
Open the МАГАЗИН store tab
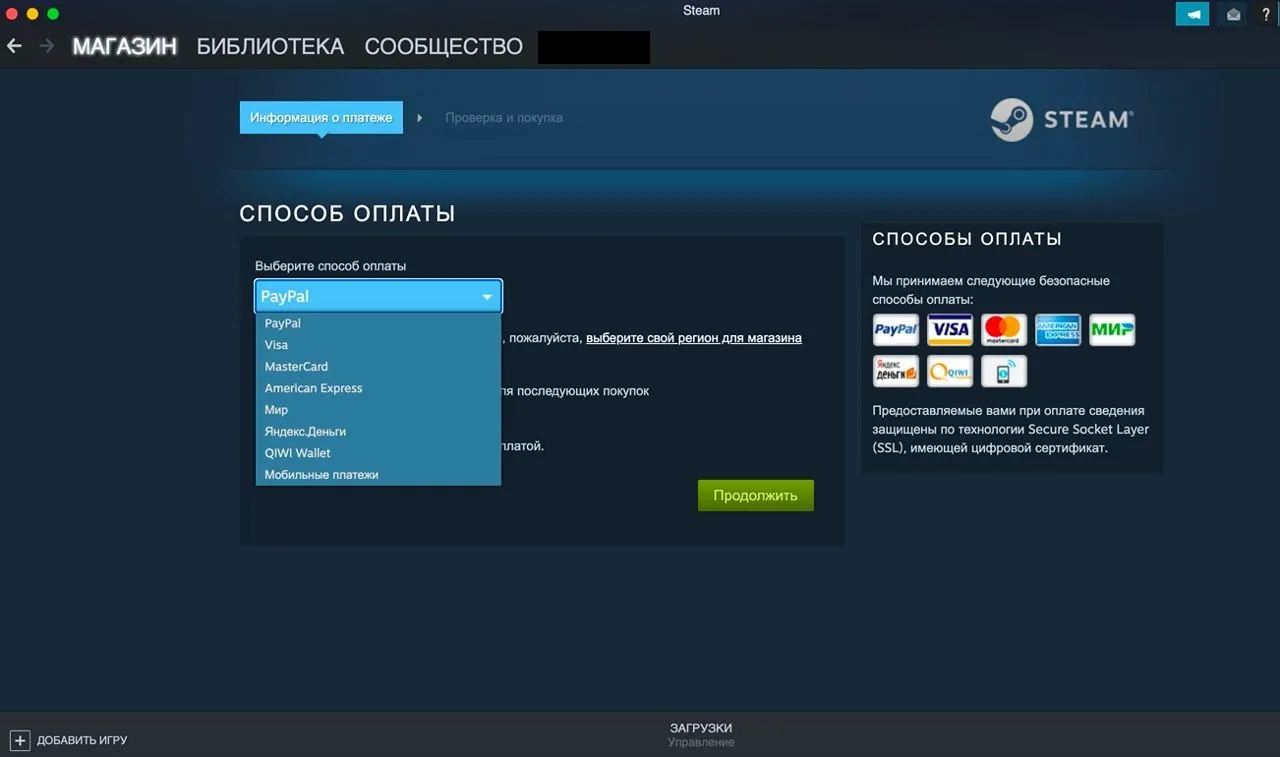point(124,46)
